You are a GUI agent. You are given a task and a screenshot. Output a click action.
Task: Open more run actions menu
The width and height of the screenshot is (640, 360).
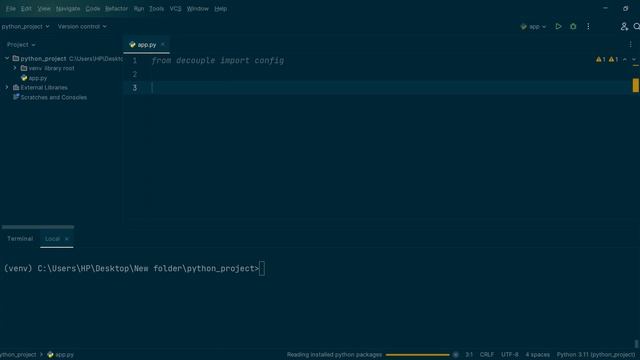[x=588, y=27]
